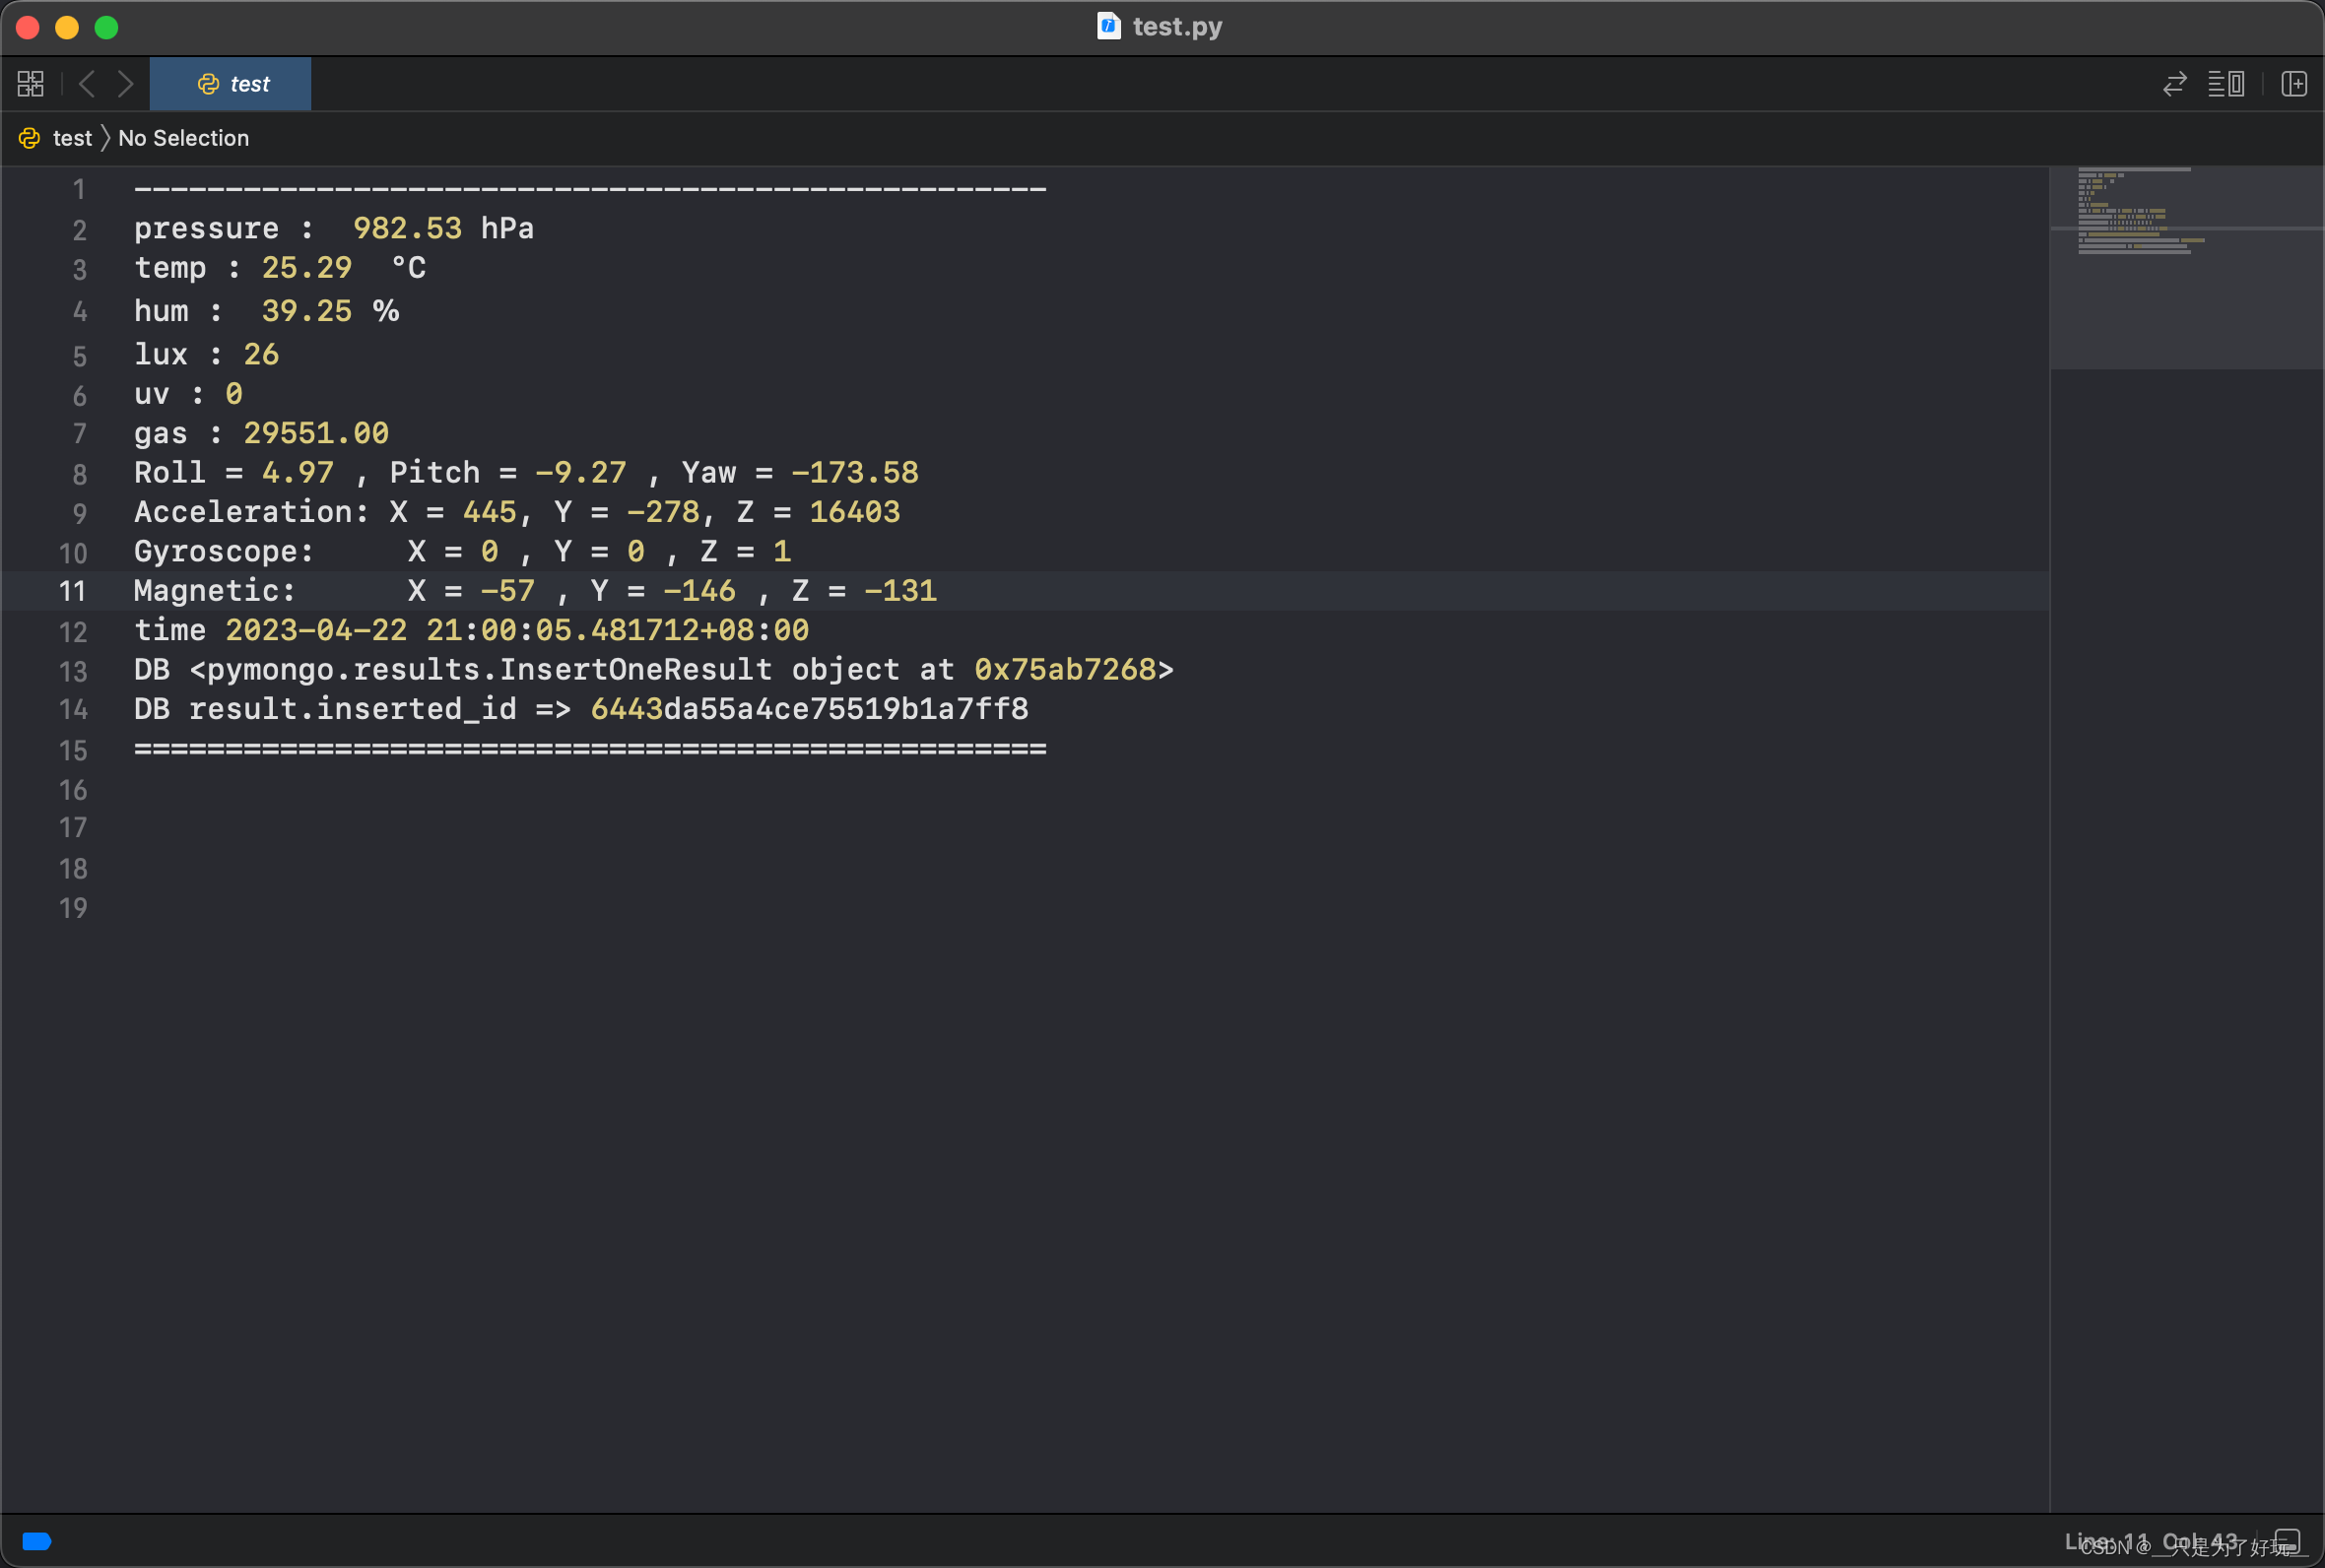Click the uv label on line 6
The height and width of the screenshot is (1568, 2325).
pos(152,394)
